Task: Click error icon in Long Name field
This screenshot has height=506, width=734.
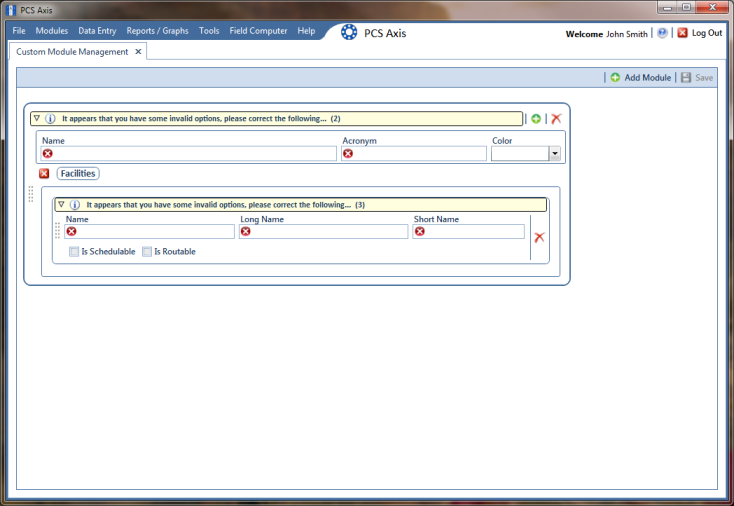Action: [246, 231]
